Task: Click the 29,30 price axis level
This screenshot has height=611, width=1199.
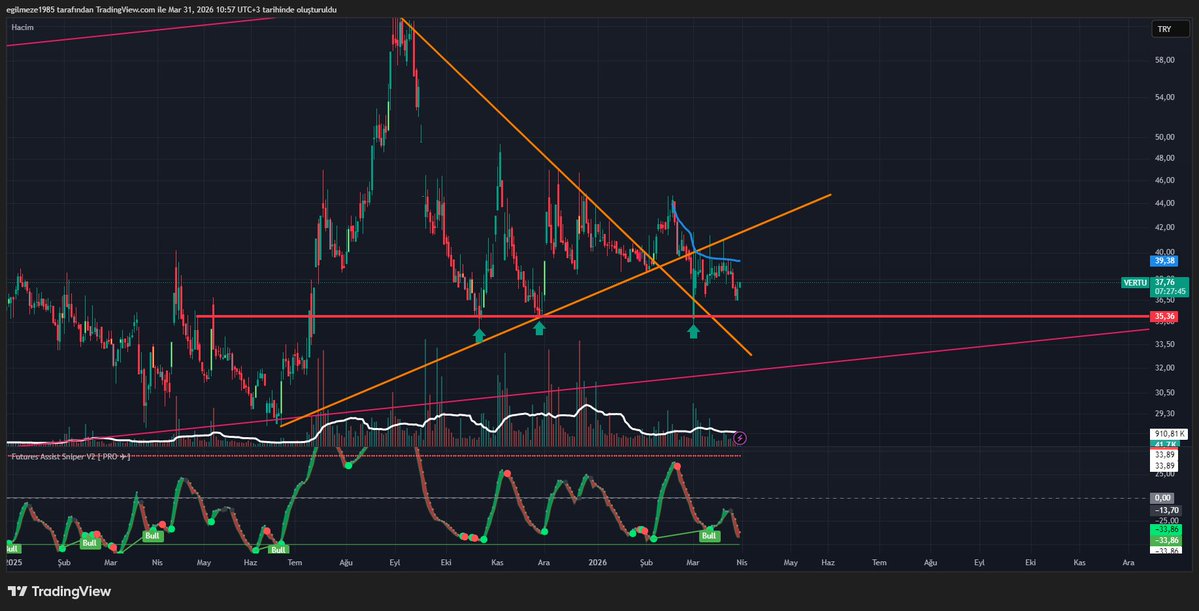Action: pos(1165,414)
